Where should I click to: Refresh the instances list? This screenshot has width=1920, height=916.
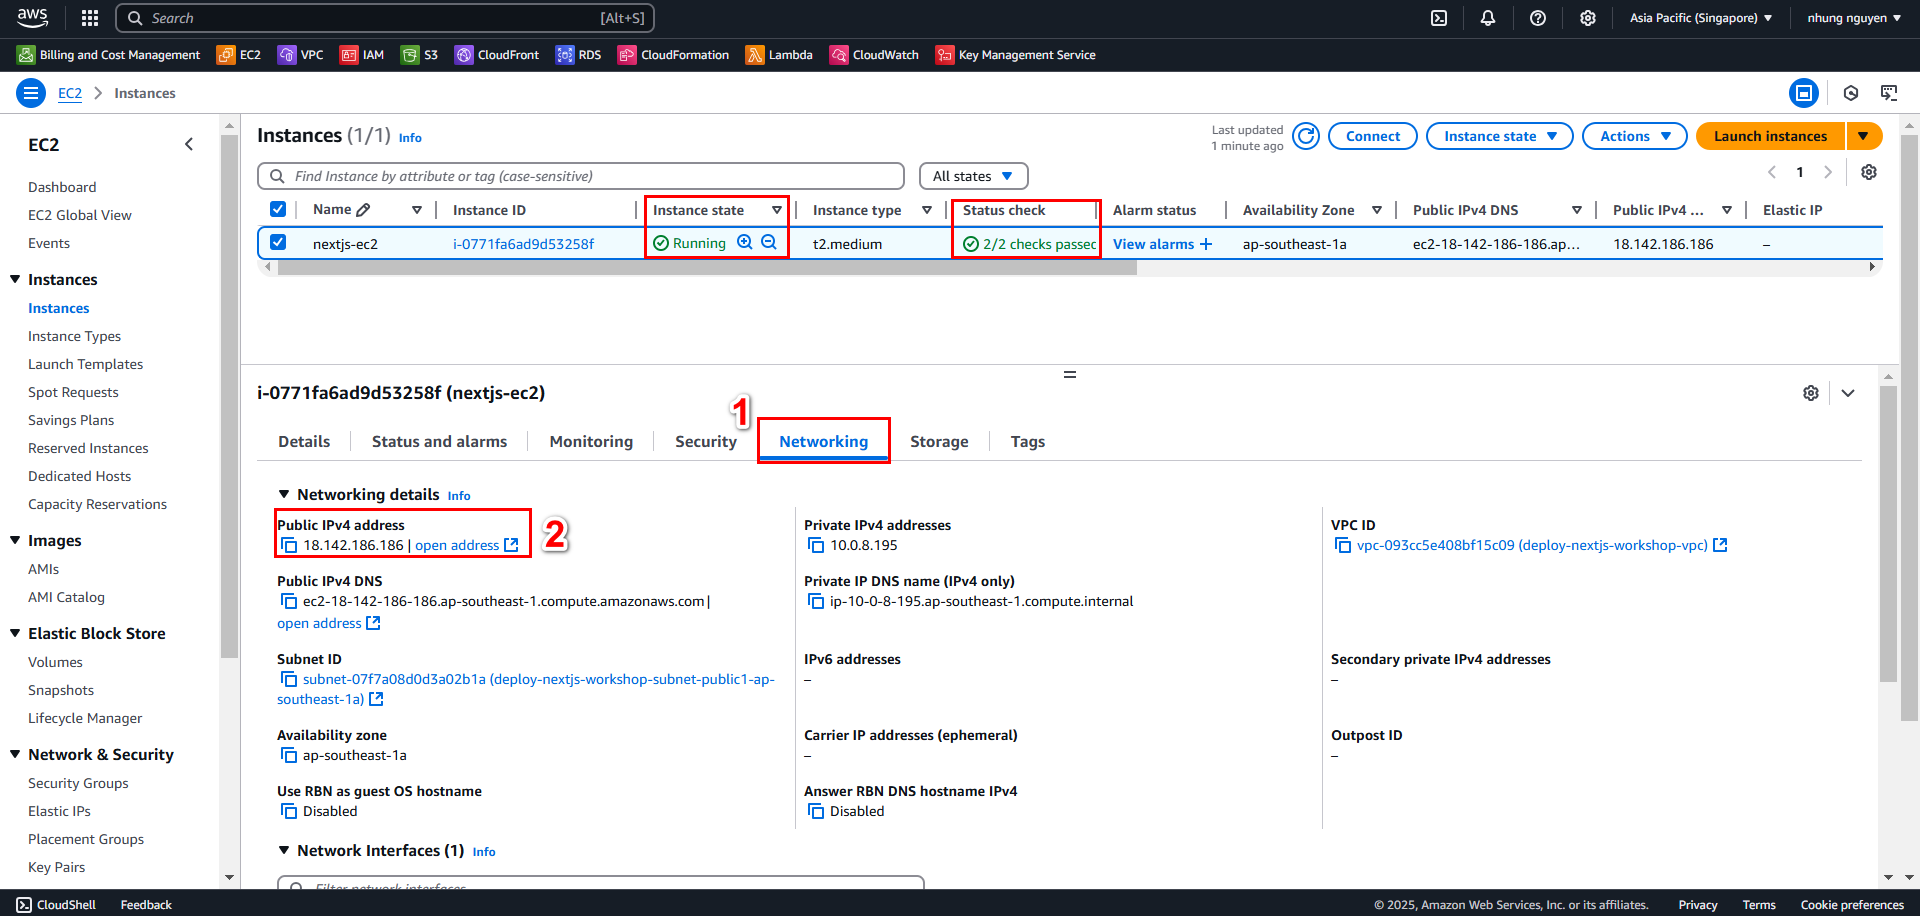point(1306,136)
